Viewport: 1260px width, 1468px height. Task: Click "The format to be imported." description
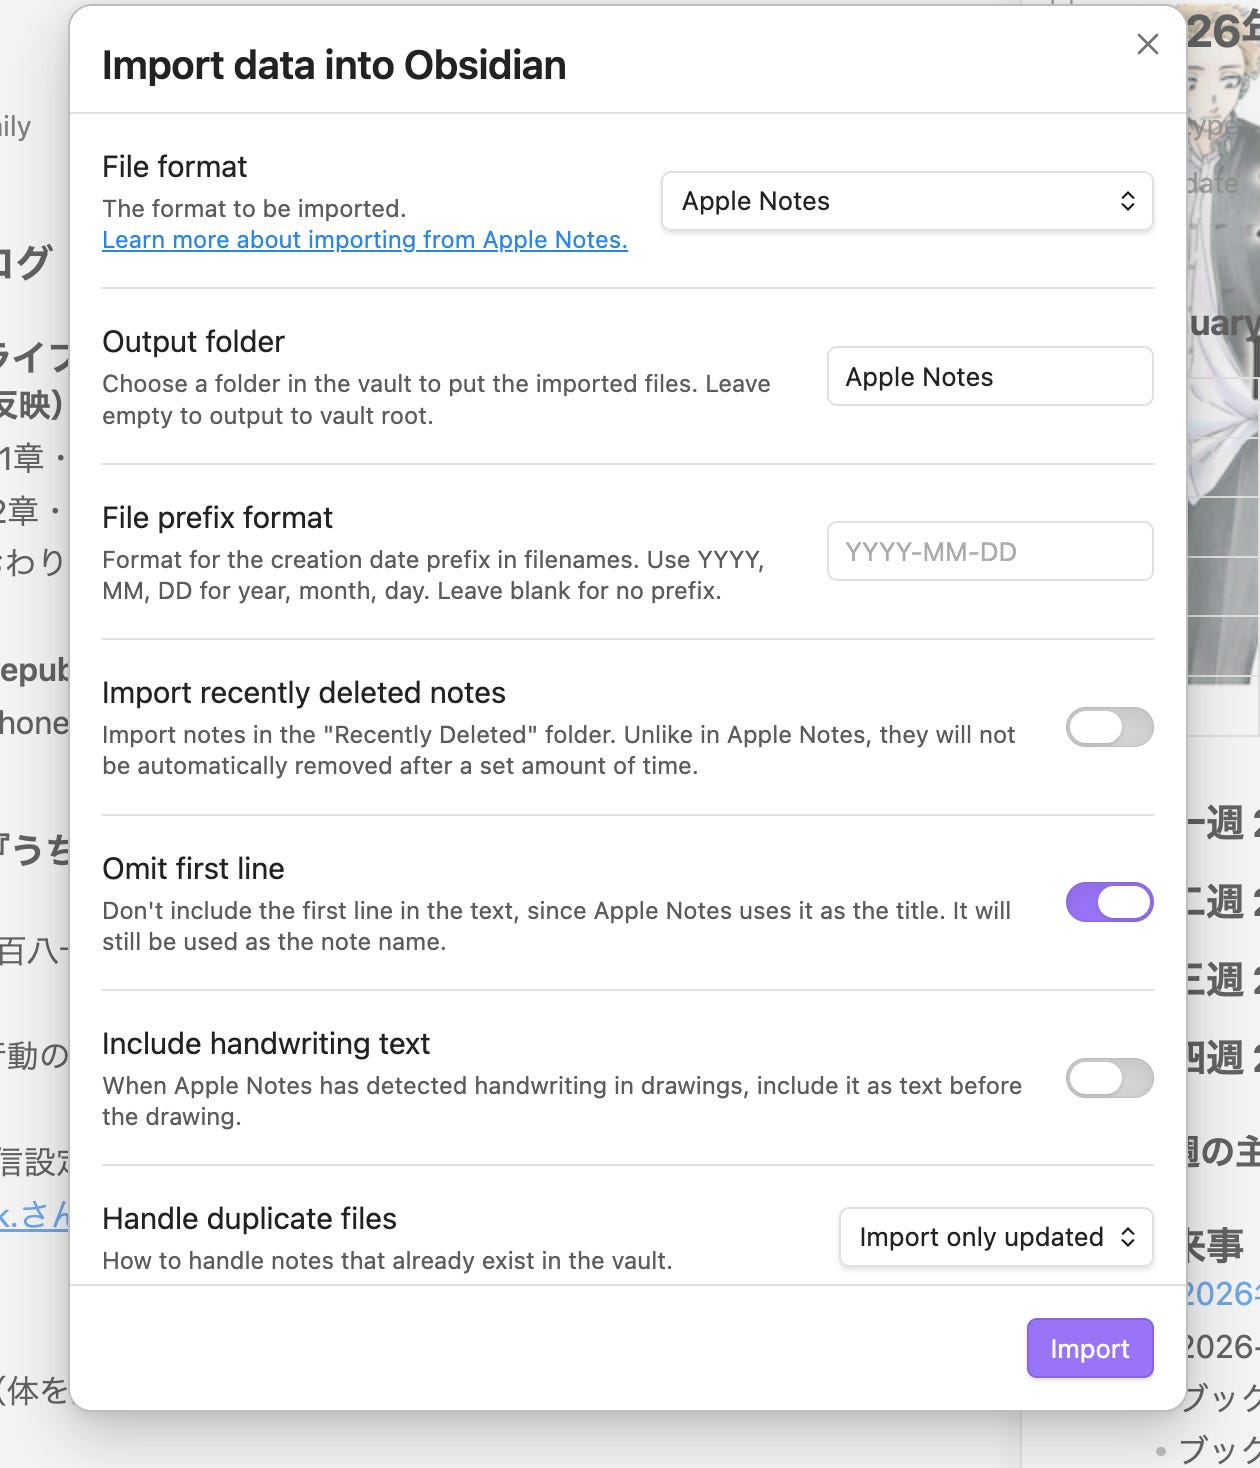point(254,209)
